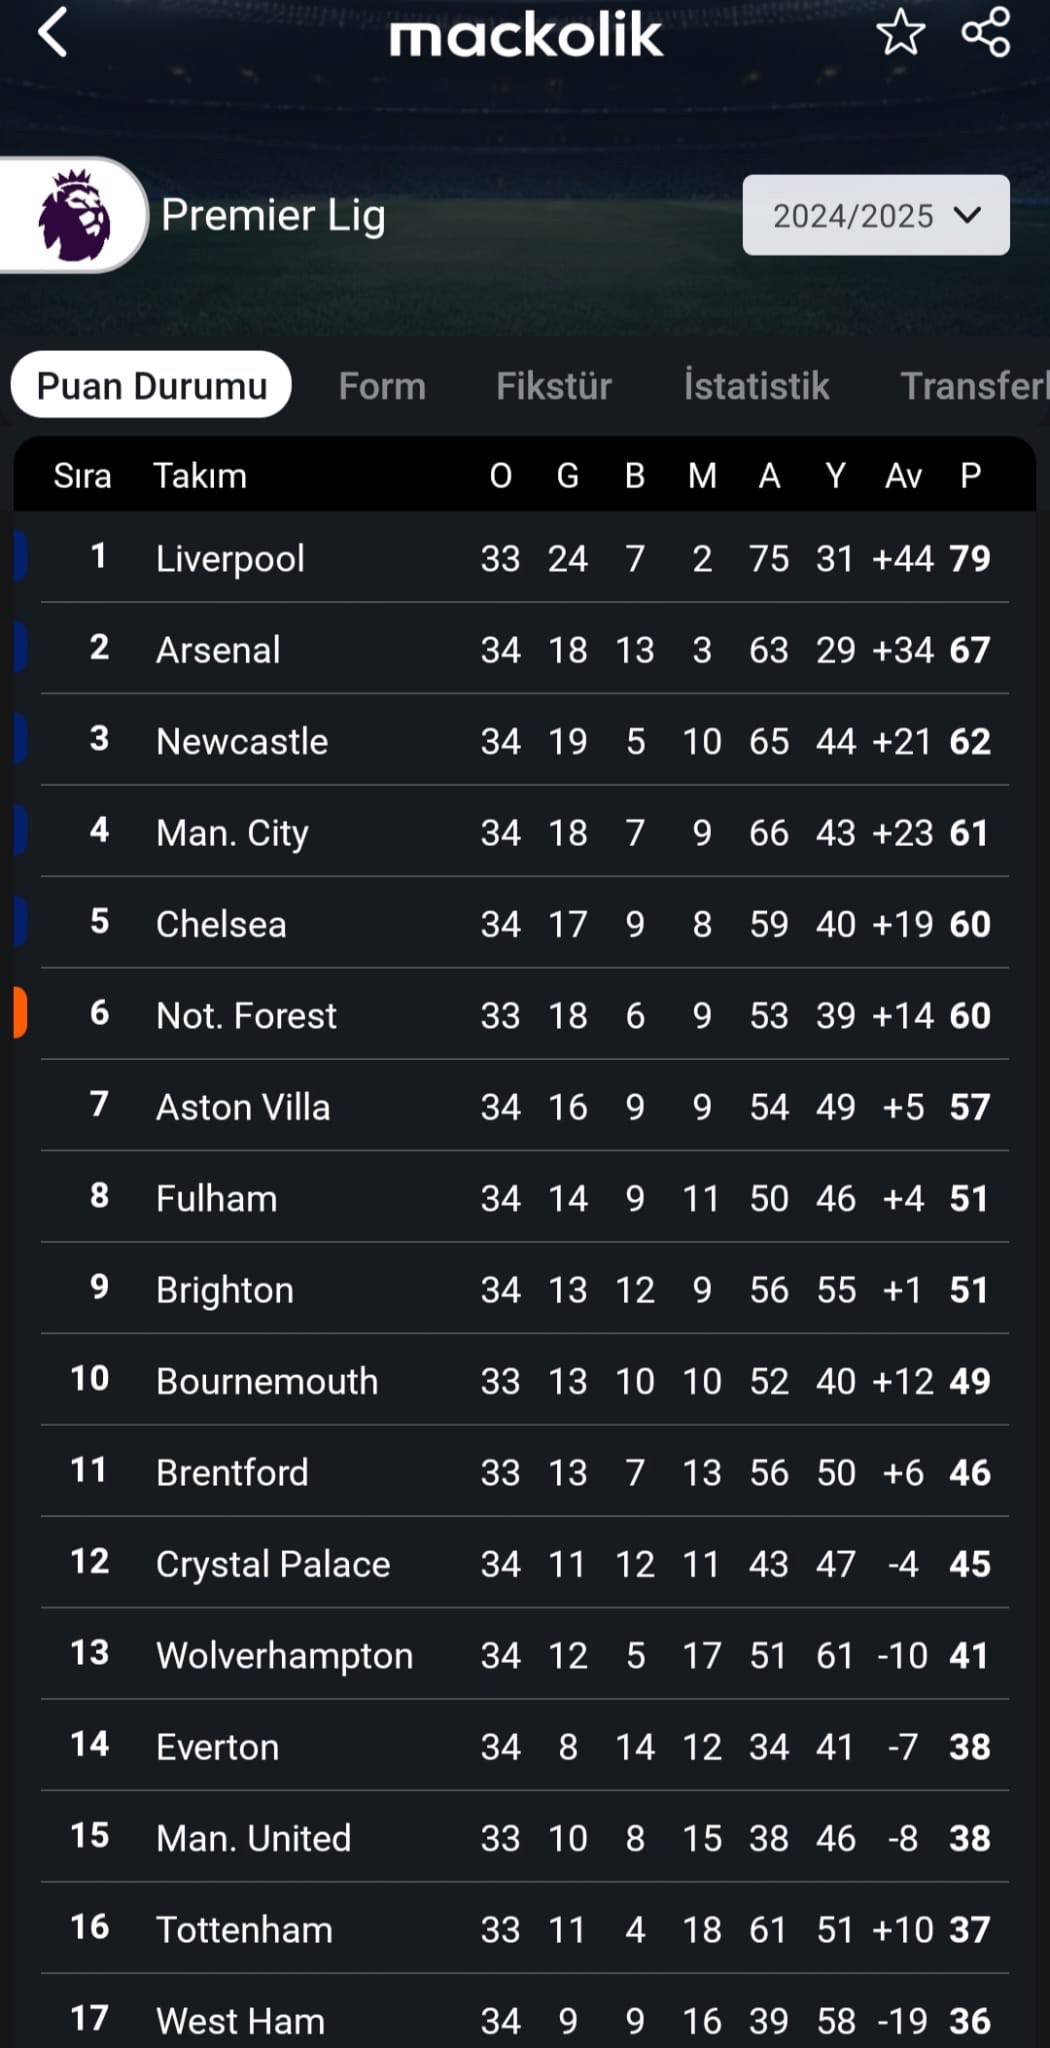Open Crystal Palace team details
1050x2048 pixels.
click(x=524, y=1563)
